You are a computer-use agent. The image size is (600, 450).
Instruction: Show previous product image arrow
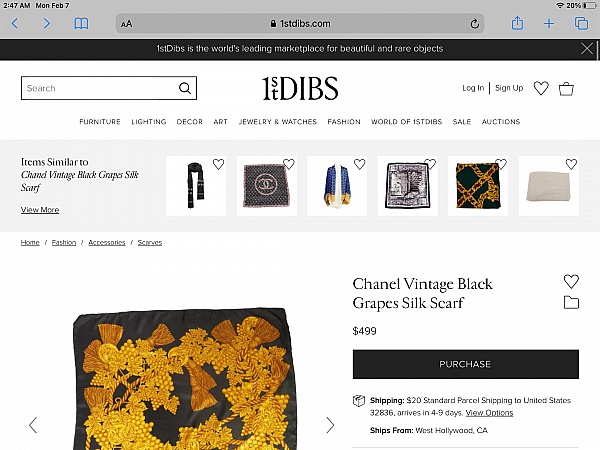pos(33,425)
